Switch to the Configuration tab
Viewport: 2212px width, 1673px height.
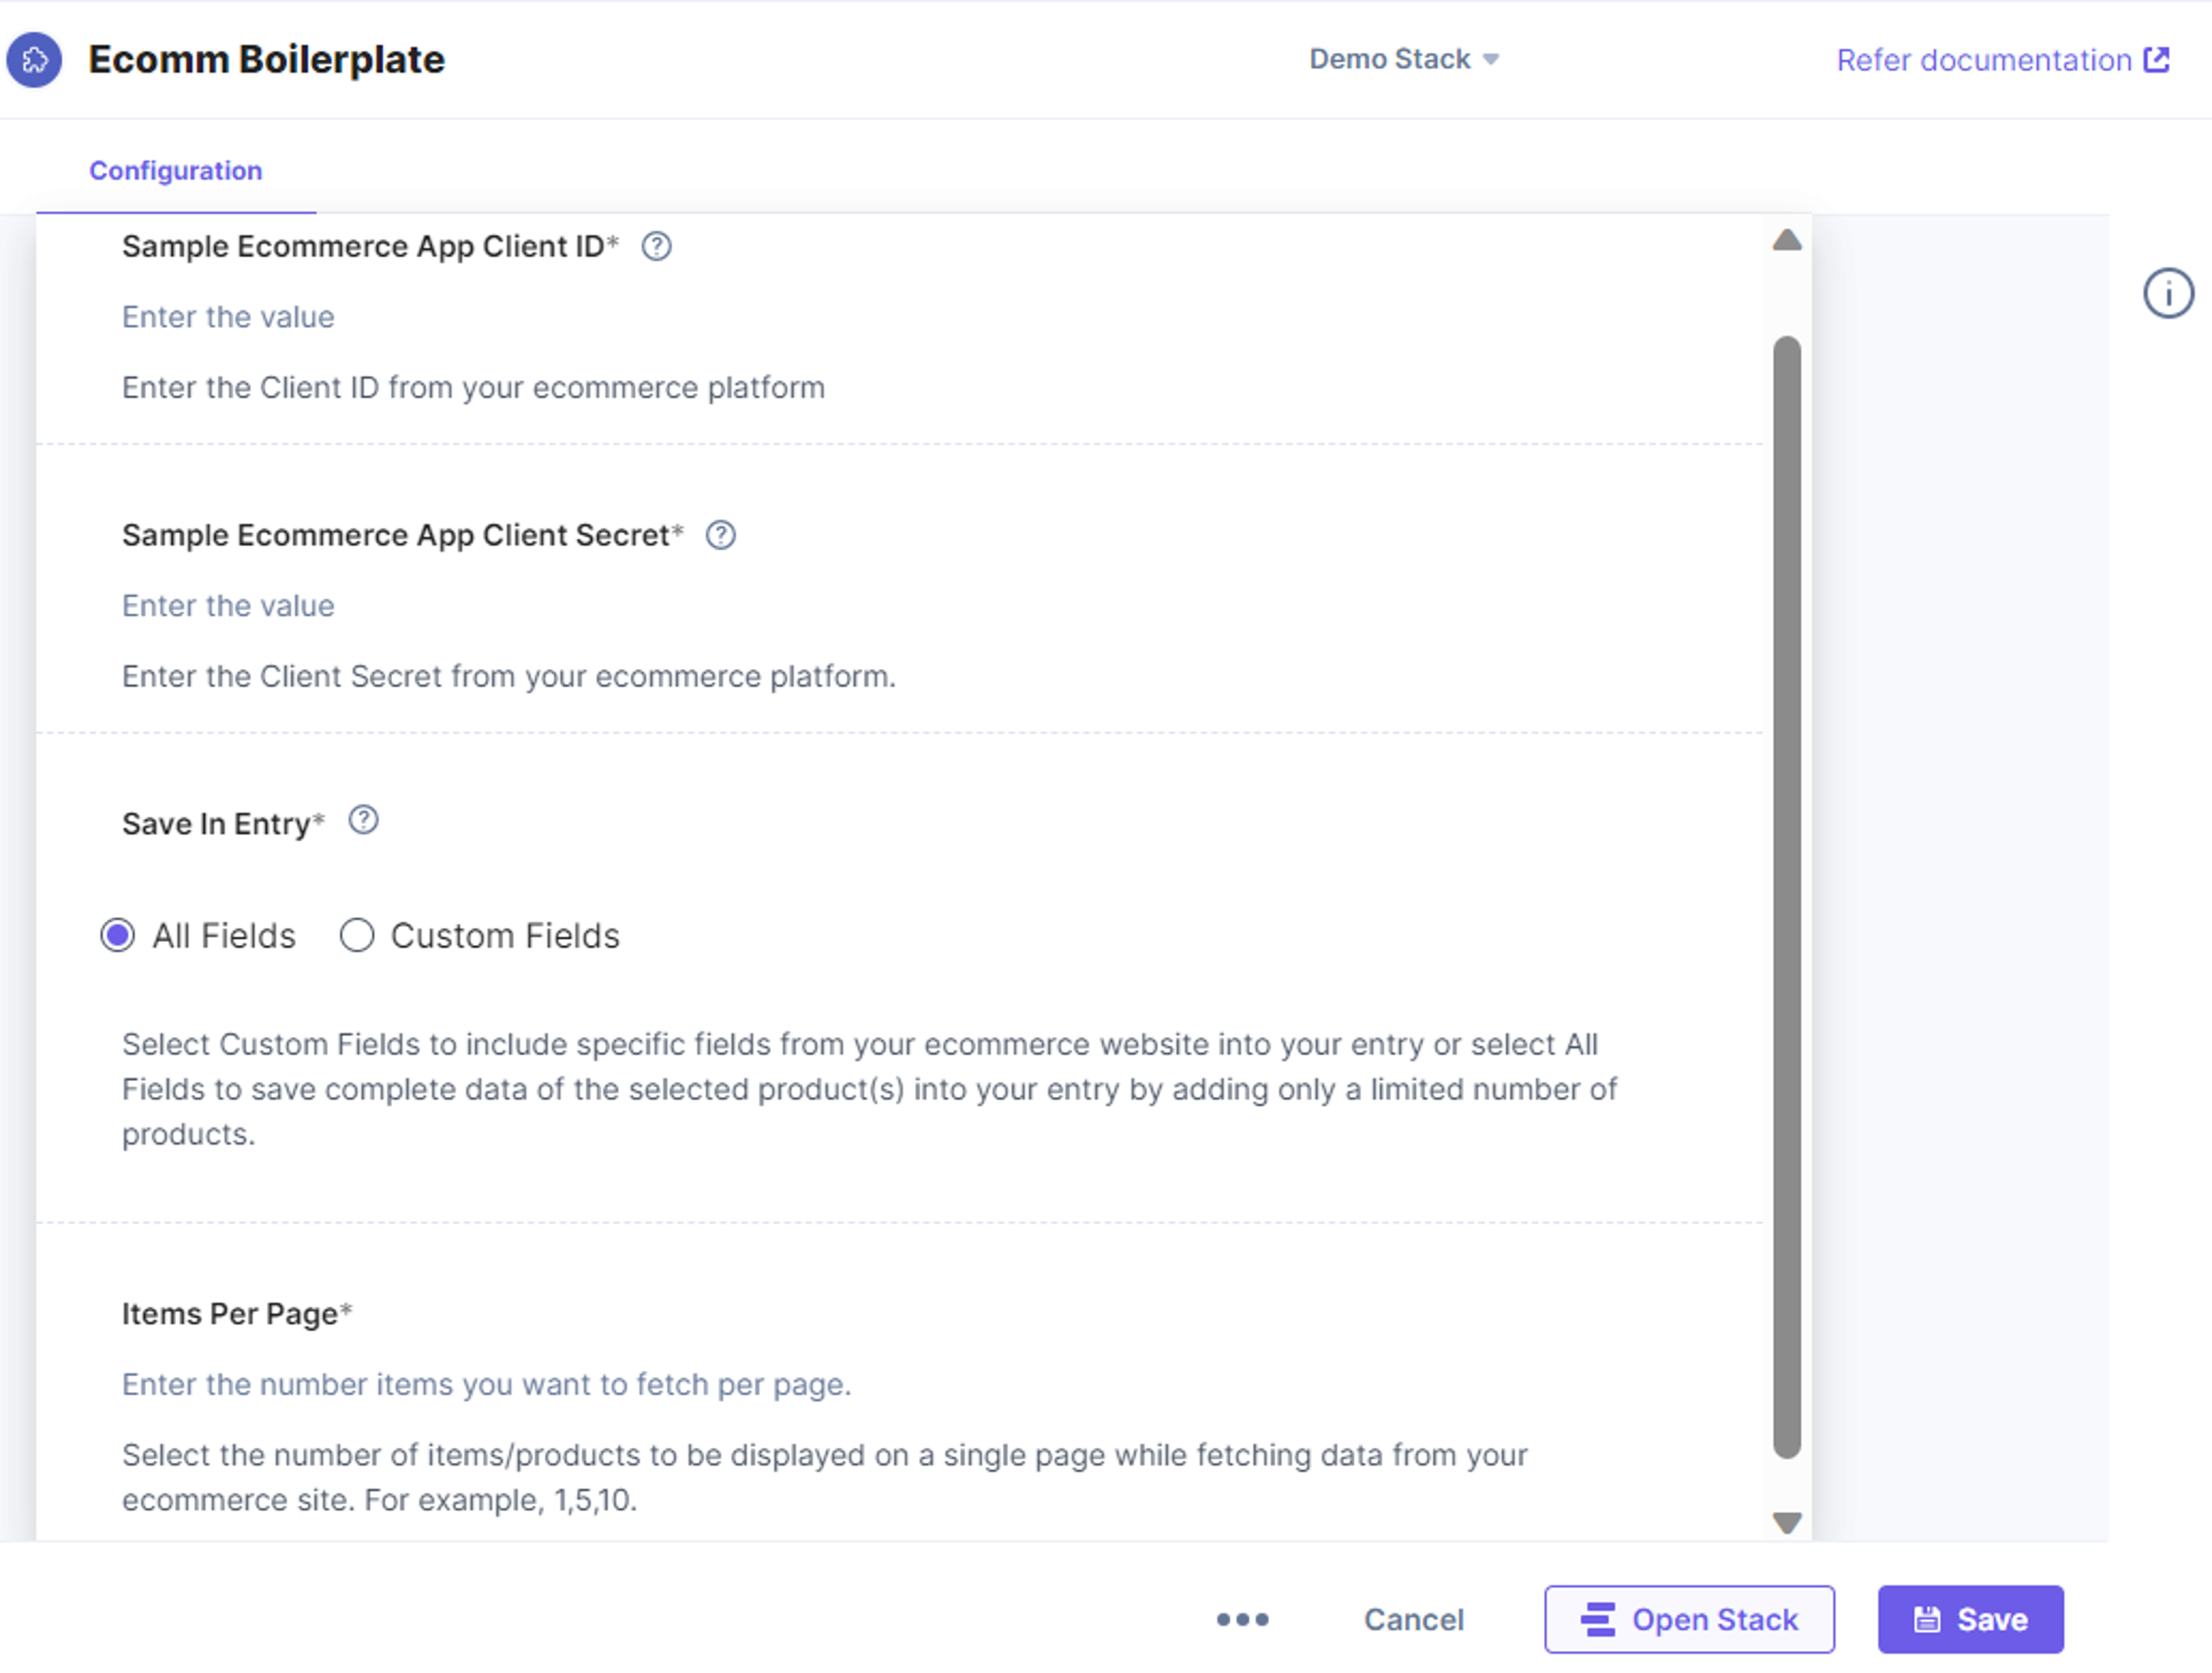pyautogui.click(x=176, y=170)
